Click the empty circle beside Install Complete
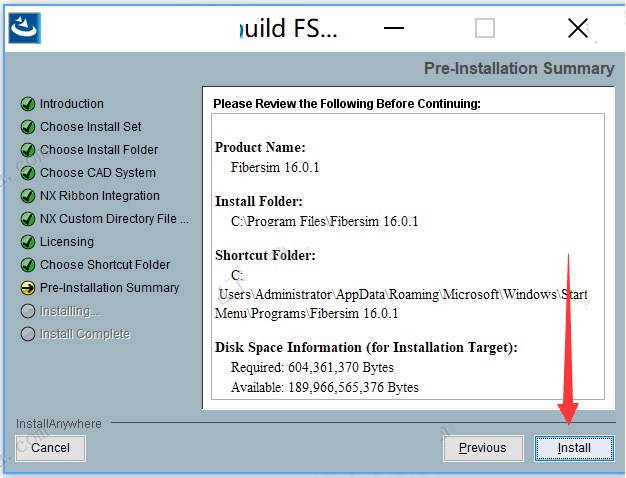This screenshot has width=626, height=478. pyautogui.click(x=28, y=334)
